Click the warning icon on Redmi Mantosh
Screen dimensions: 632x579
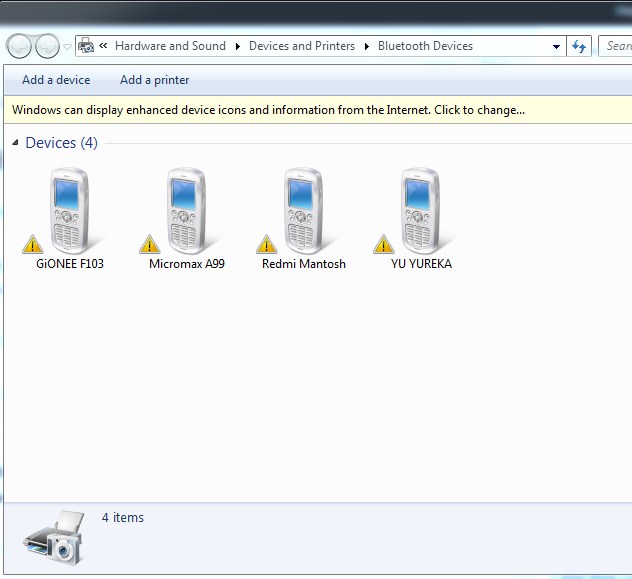(x=266, y=244)
